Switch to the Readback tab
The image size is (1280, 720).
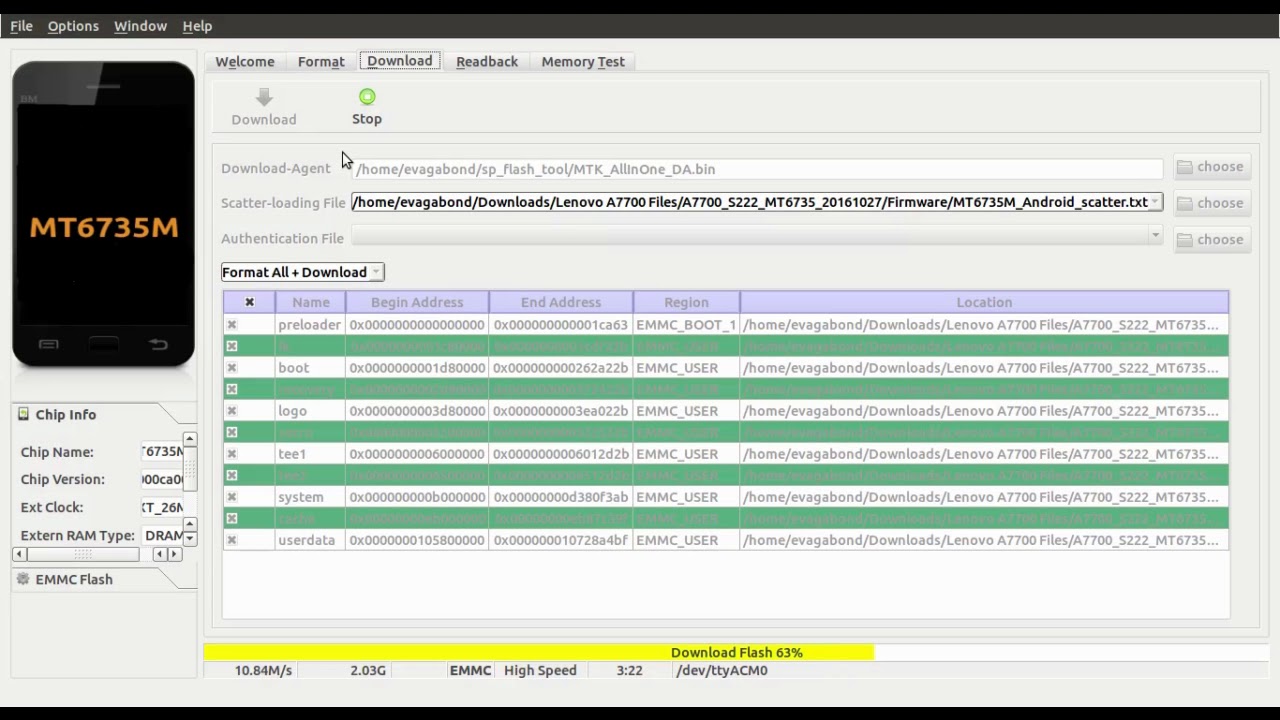pos(487,62)
